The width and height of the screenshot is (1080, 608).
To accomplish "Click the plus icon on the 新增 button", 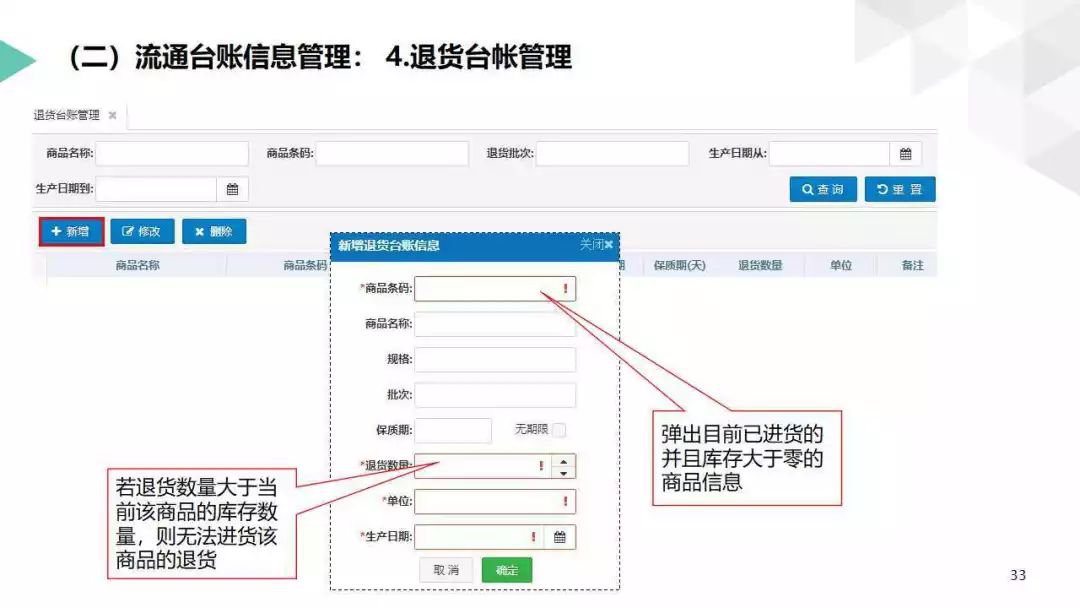I will pyautogui.click(x=55, y=231).
